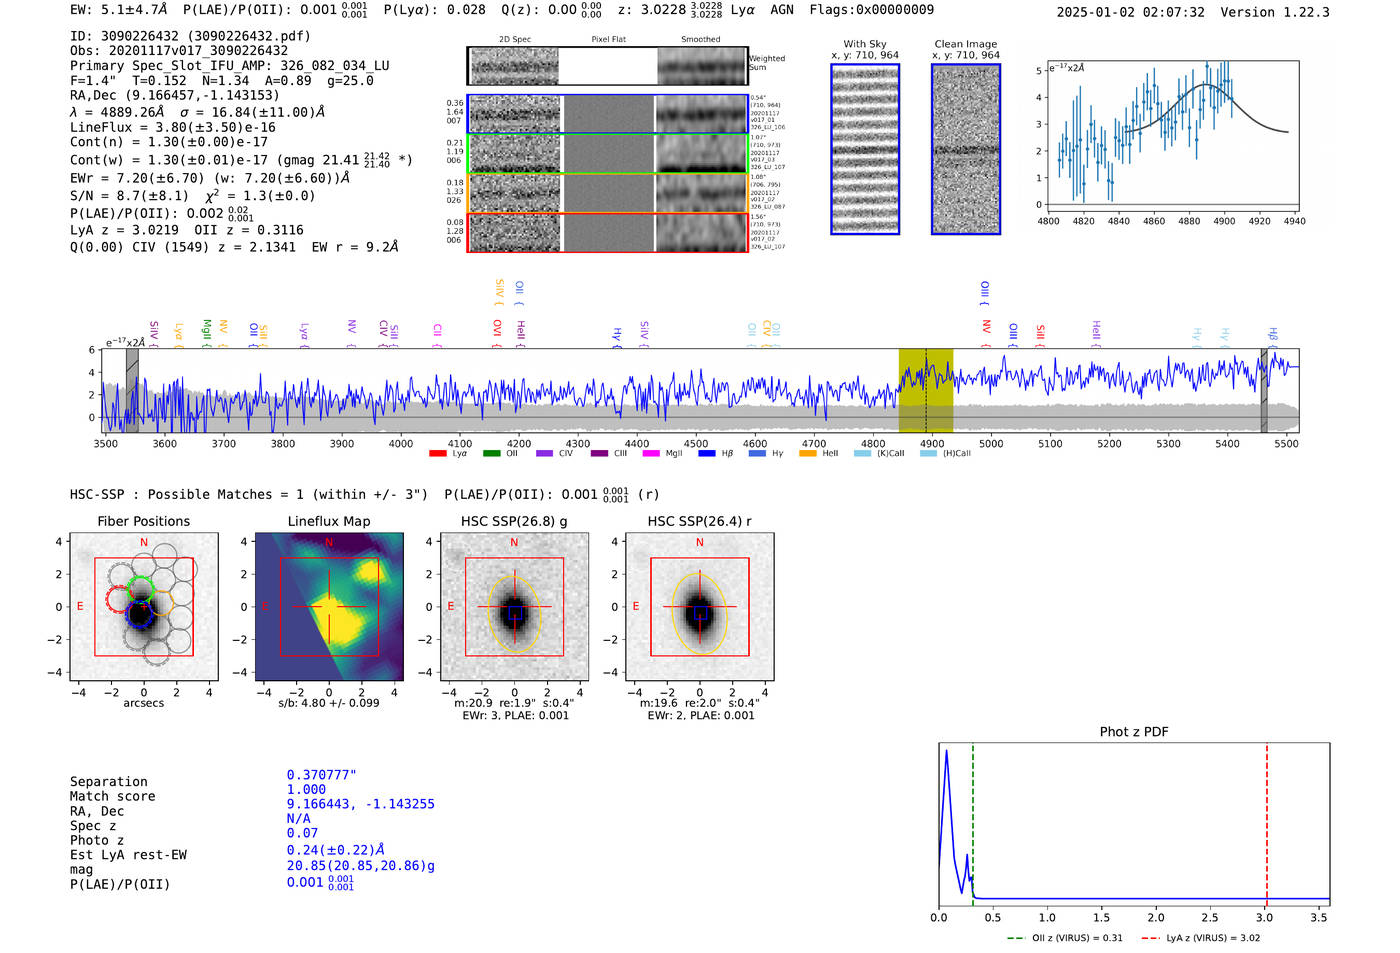This screenshot has width=1400, height=953.
Task: Click the orange HeII legend swatch
Action: coord(808,454)
